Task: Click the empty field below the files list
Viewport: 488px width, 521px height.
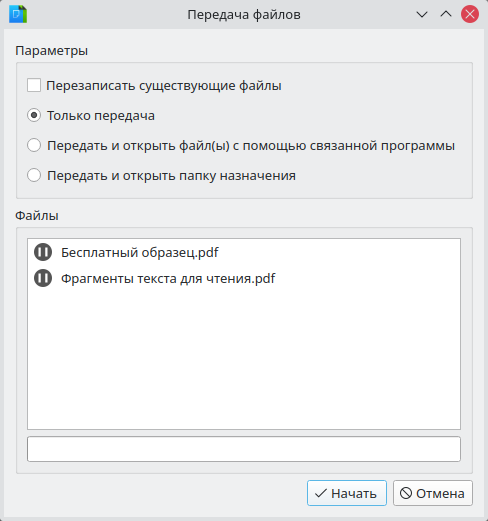Action: [x=244, y=449]
